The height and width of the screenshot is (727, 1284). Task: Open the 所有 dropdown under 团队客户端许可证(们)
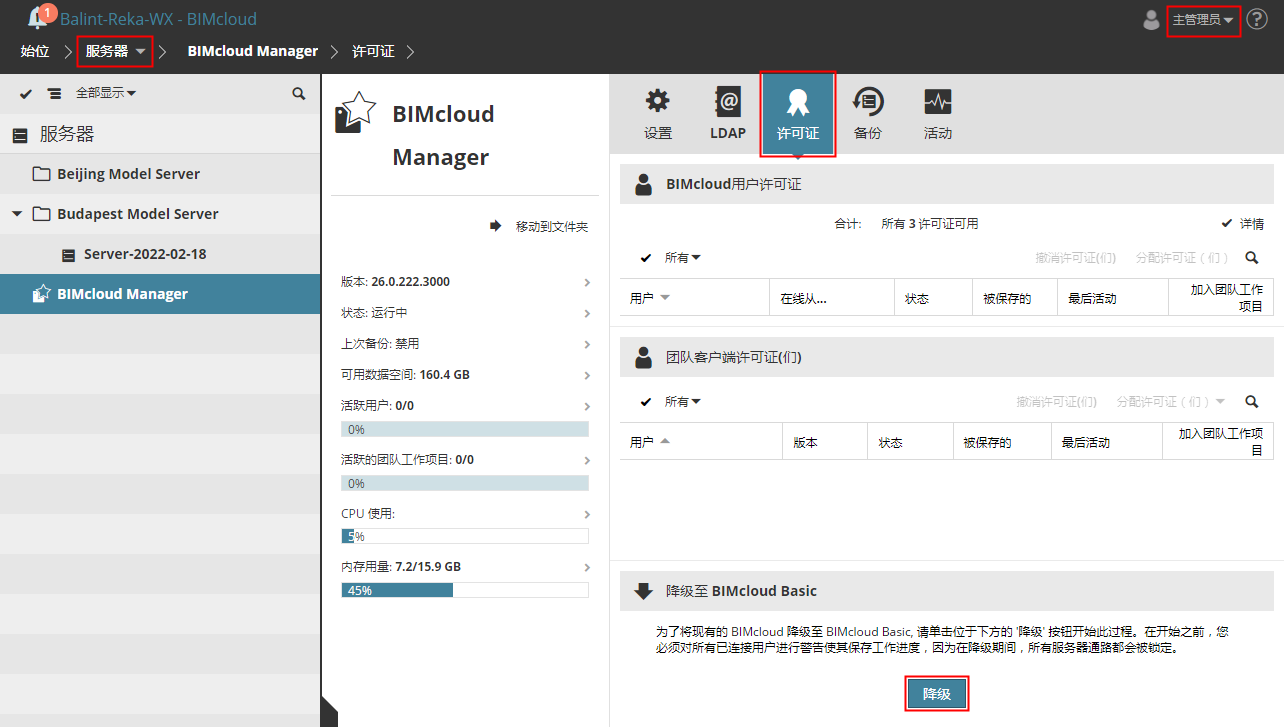683,402
